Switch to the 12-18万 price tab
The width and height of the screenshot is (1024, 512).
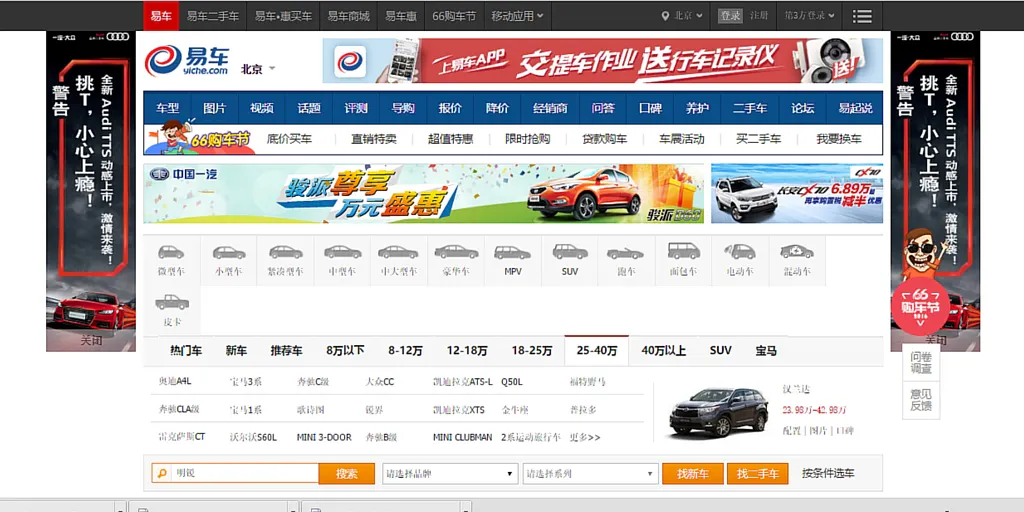(467, 351)
